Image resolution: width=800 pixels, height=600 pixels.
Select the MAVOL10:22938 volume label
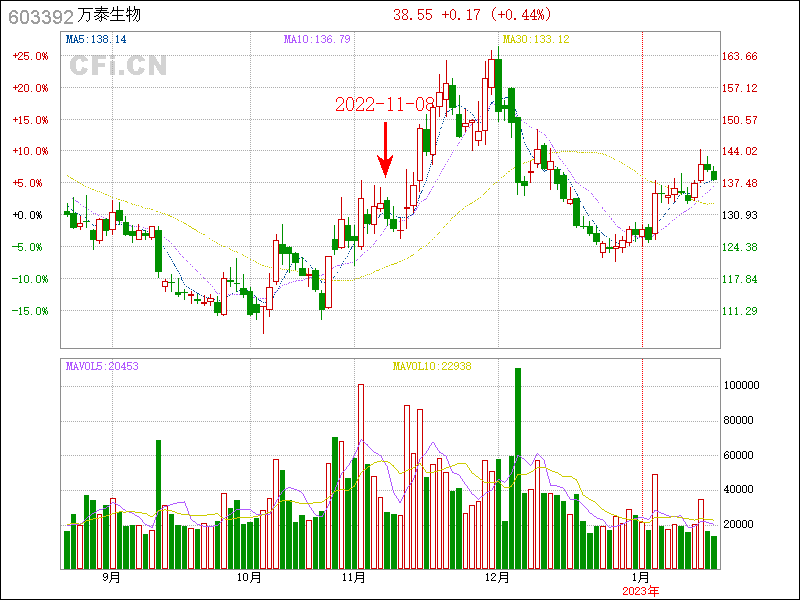tap(432, 366)
